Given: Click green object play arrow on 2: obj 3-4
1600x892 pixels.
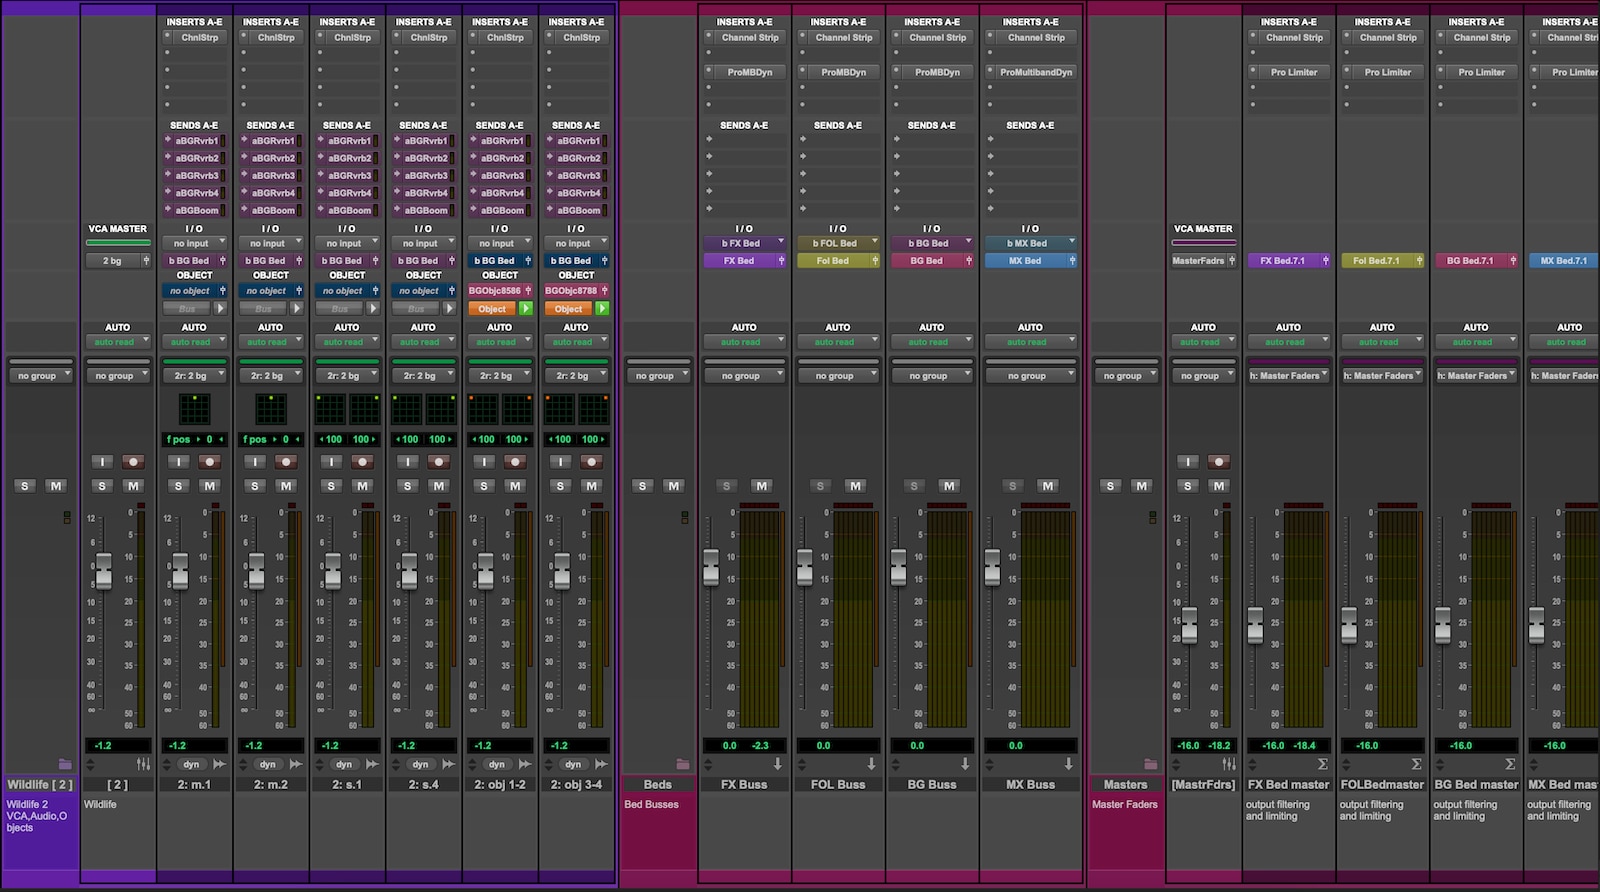Looking at the screenshot, I should pos(602,309).
